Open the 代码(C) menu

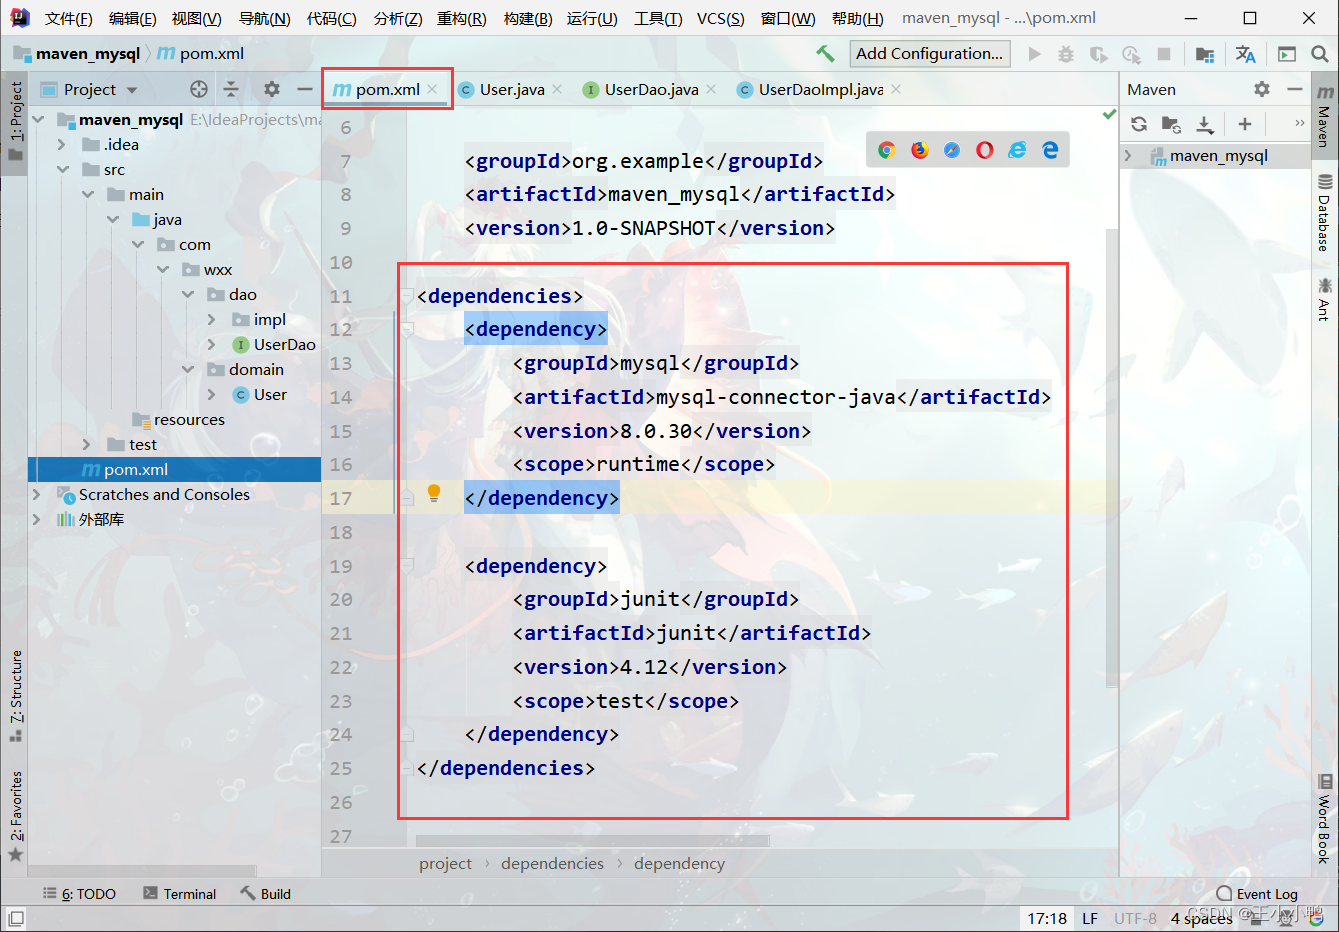point(332,18)
